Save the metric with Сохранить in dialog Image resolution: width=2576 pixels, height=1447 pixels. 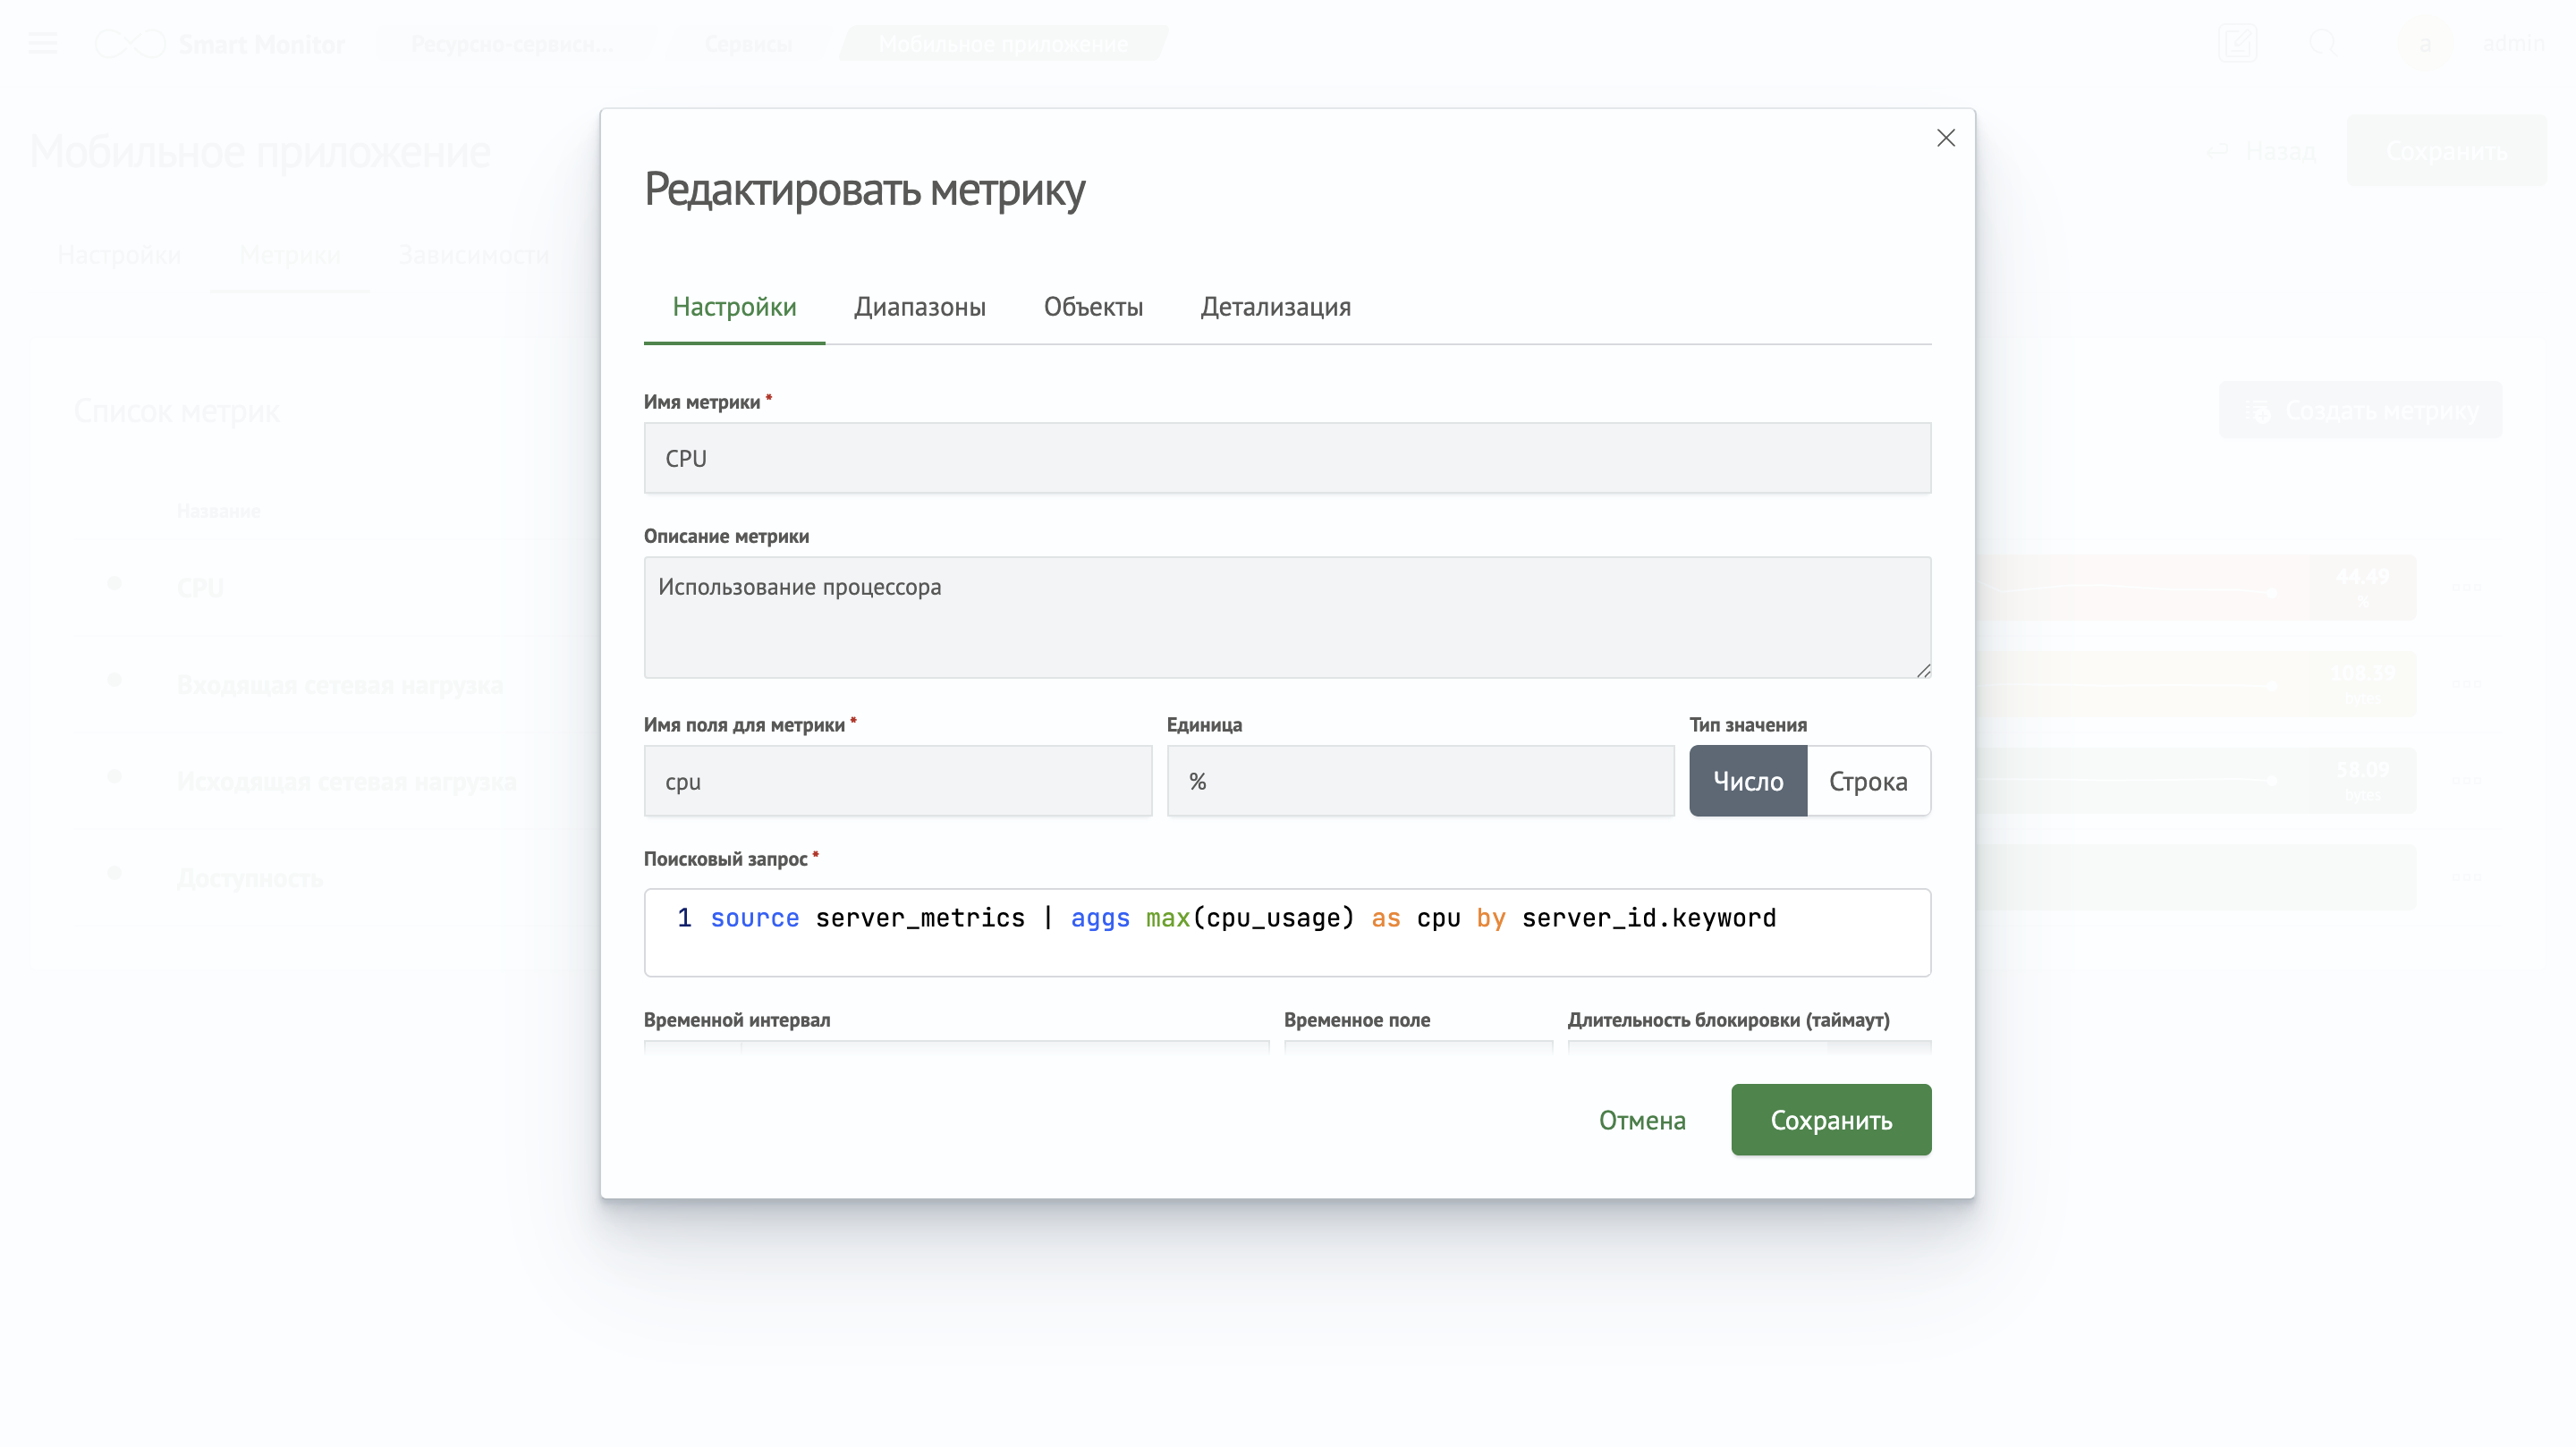tap(1831, 1120)
